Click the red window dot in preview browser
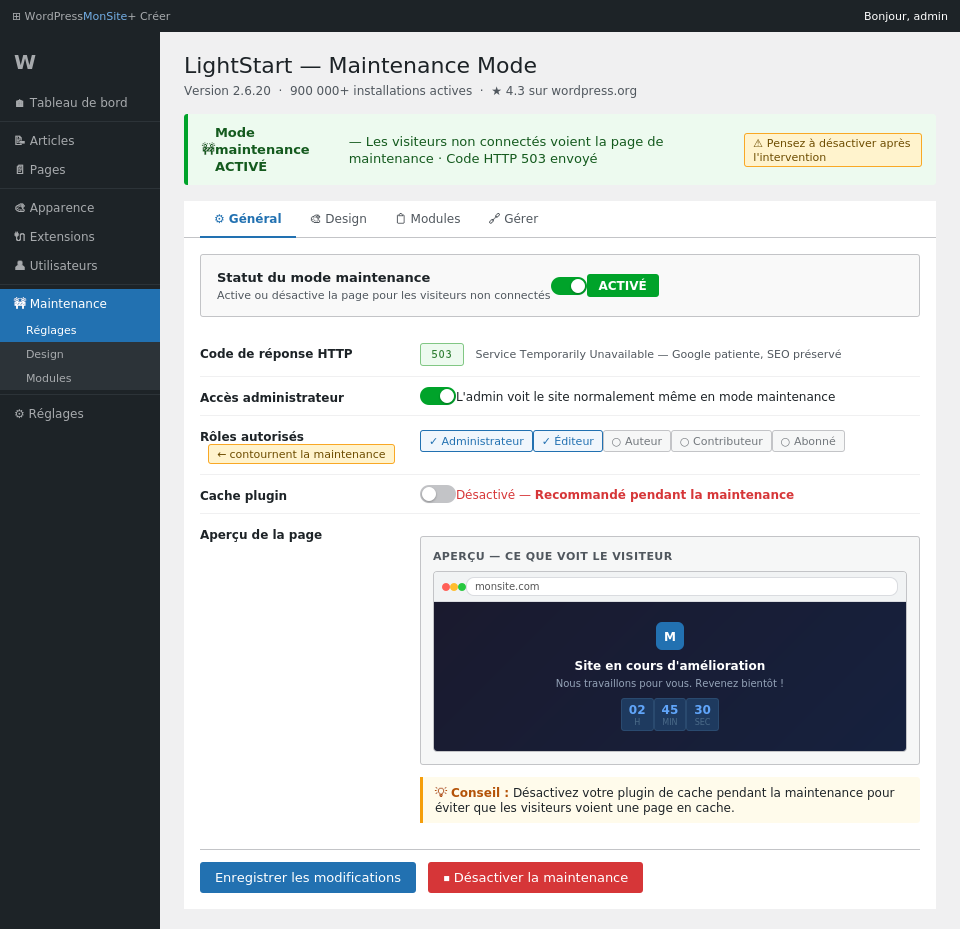 (x=446, y=587)
